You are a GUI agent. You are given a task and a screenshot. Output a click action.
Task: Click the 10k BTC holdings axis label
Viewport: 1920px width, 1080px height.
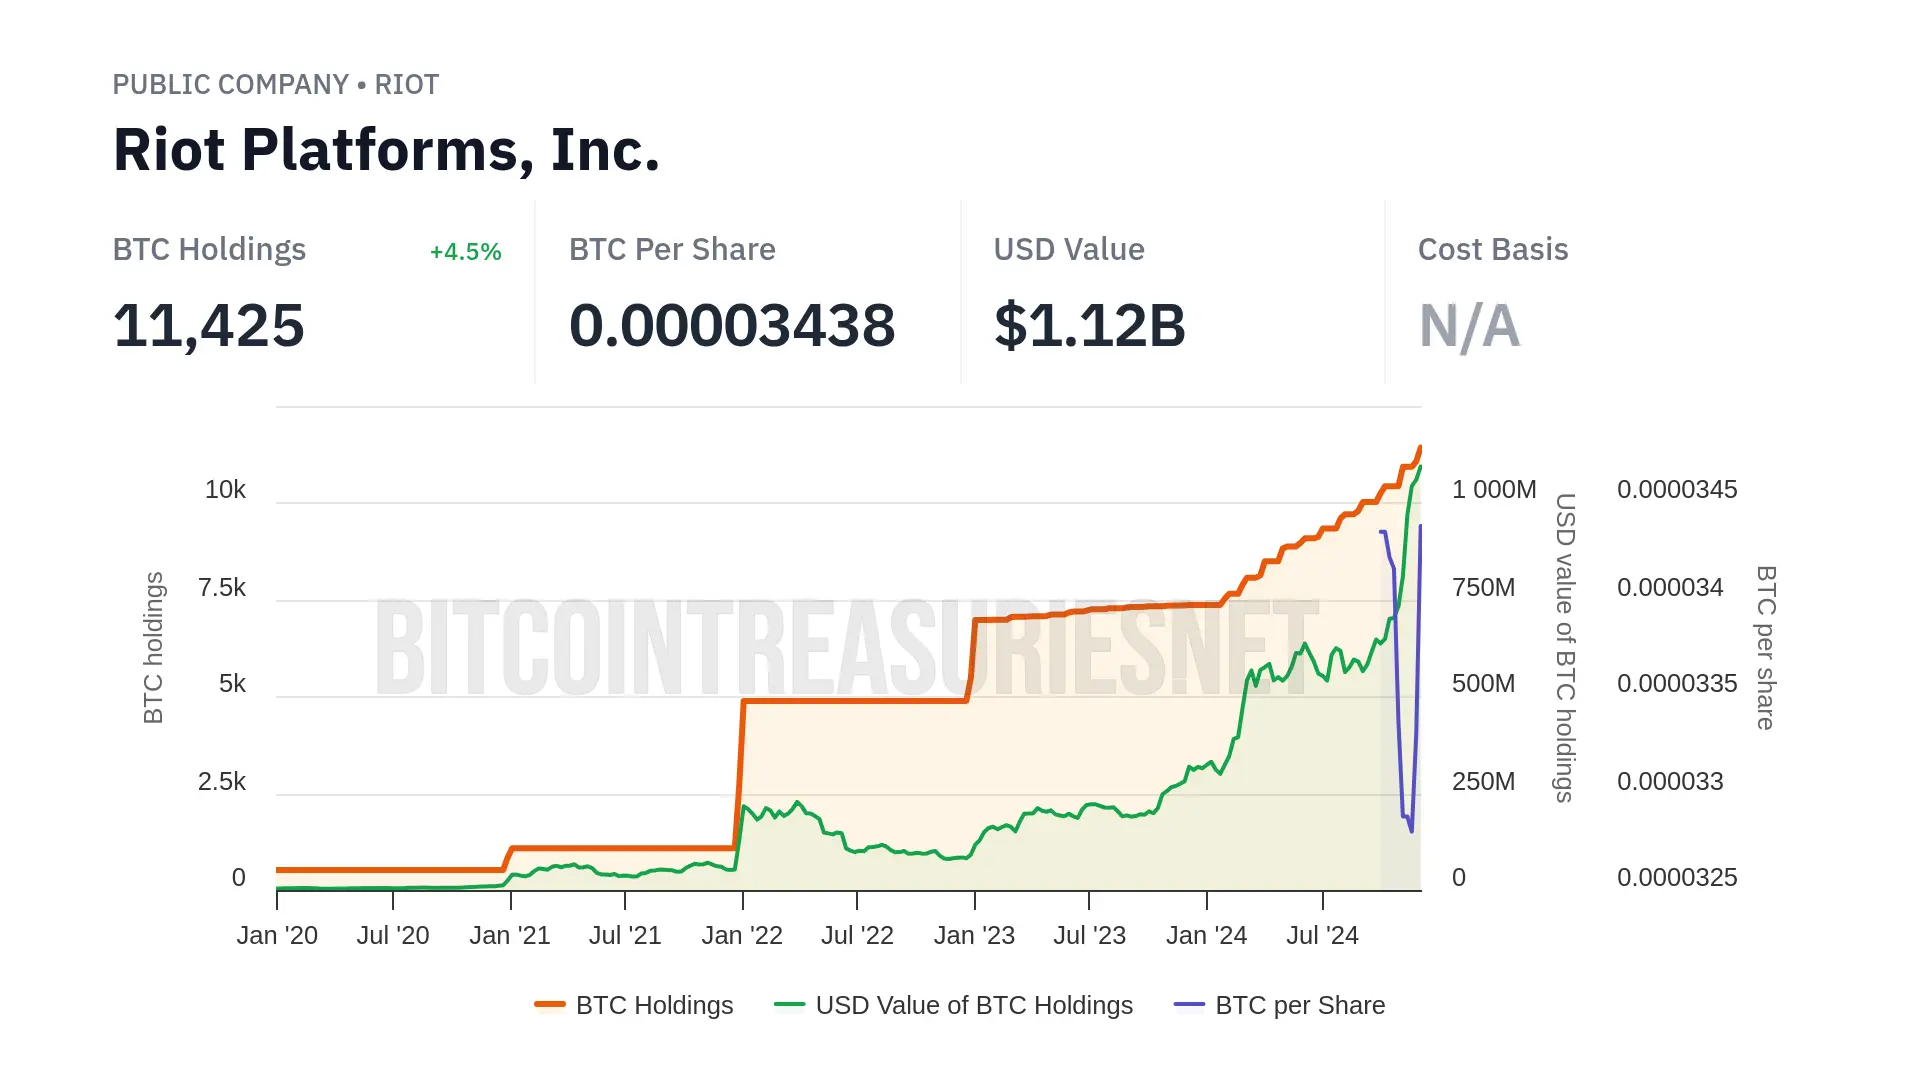pos(225,490)
